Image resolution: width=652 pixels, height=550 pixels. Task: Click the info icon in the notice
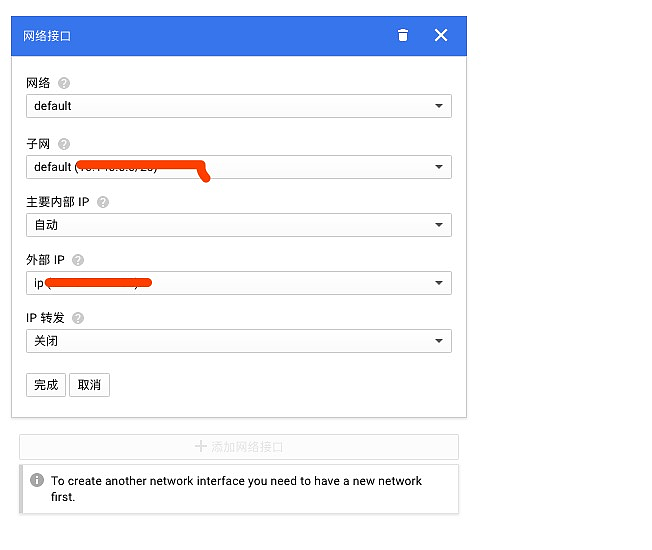tap(37, 480)
